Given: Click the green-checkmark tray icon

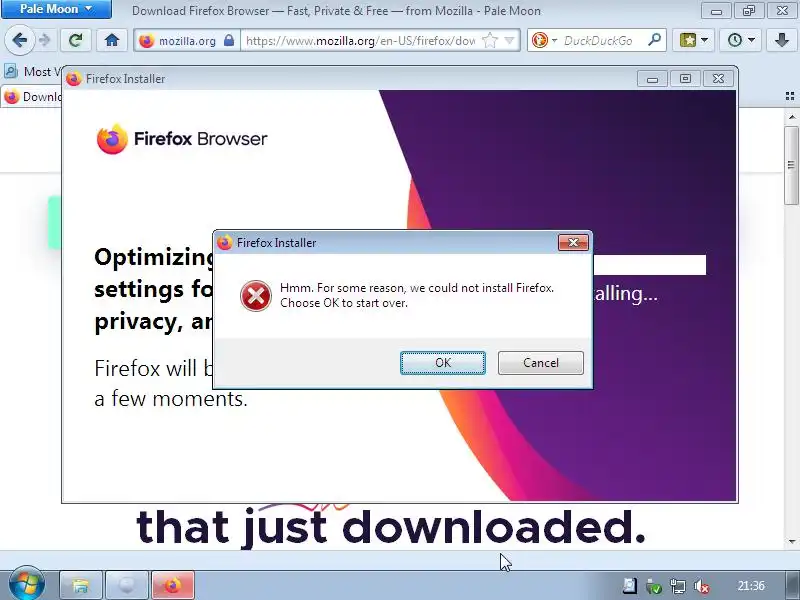Looking at the screenshot, I should click(x=654, y=586).
